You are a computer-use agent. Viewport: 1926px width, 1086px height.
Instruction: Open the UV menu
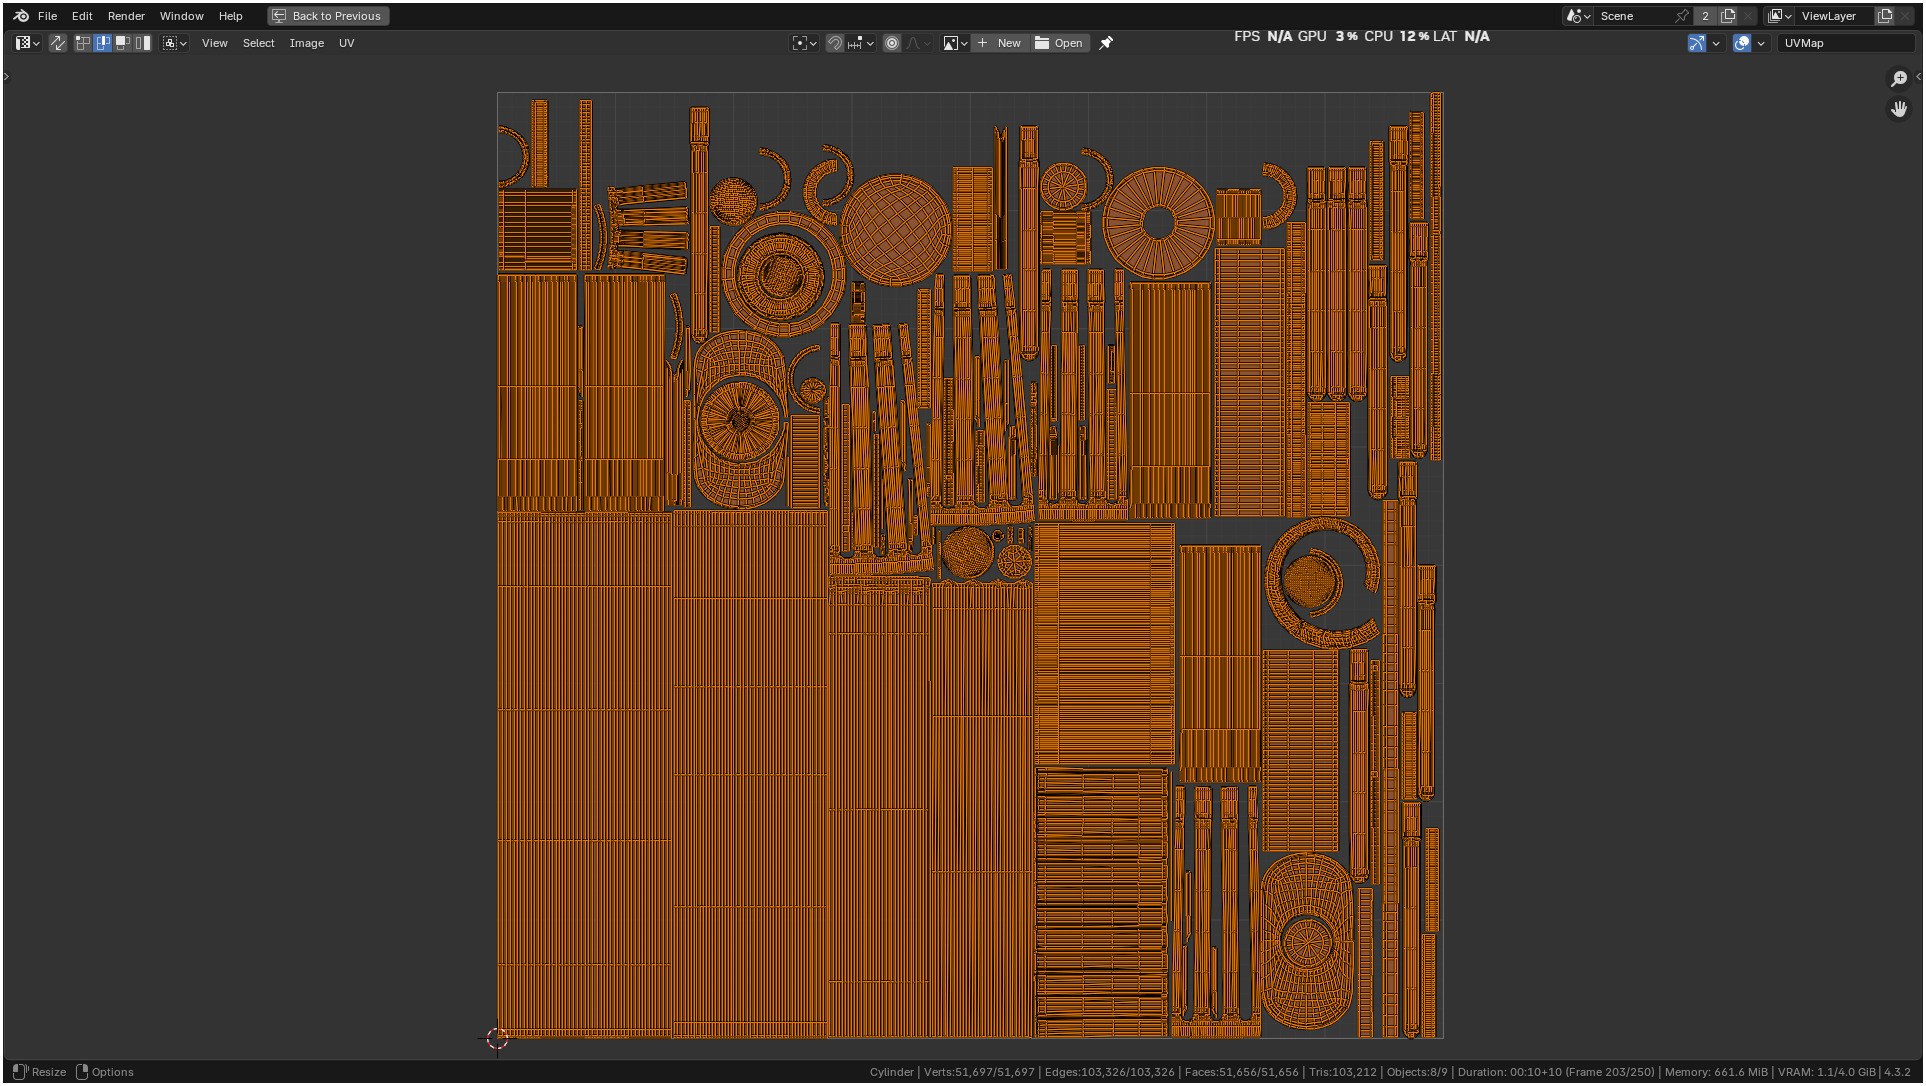pyautogui.click(x=346, y=43)
